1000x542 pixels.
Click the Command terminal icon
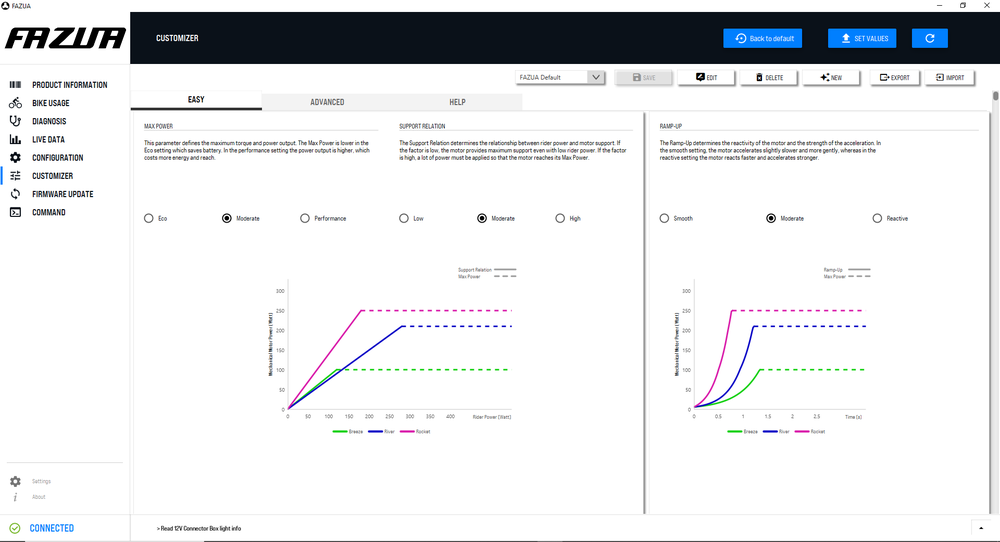(15, 212)
